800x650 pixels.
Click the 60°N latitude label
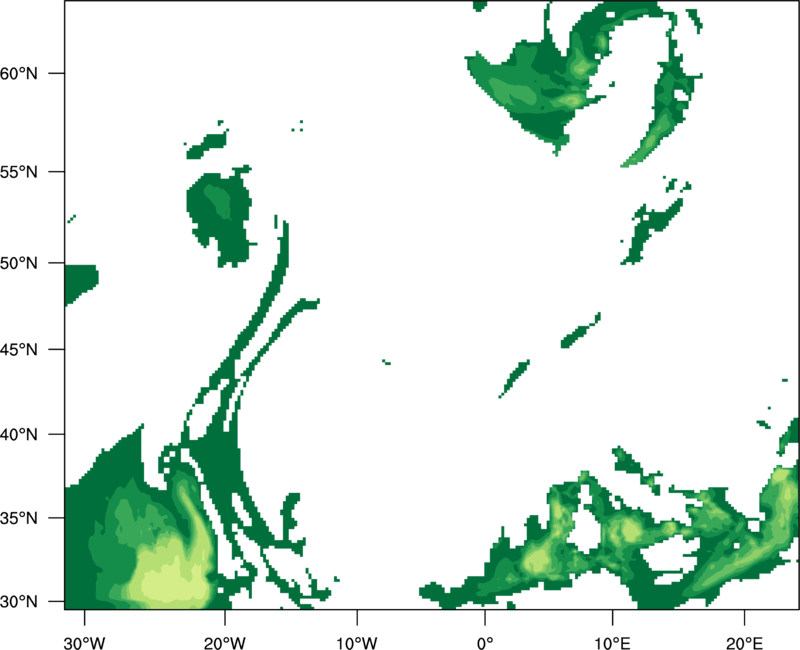[x=19, y=73]
